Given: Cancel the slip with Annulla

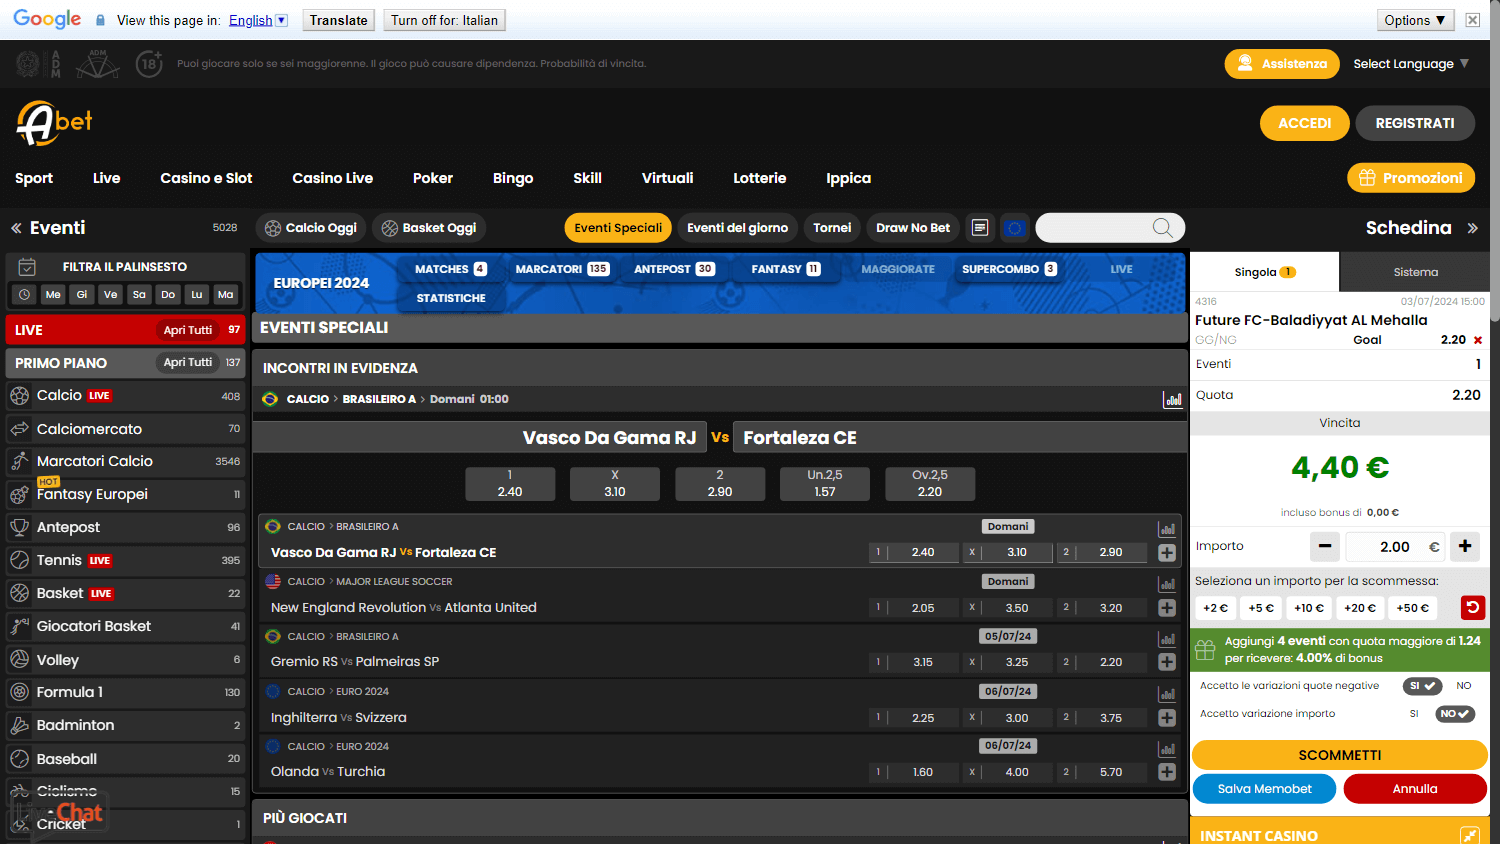Looking at the screenshot, I should pos(1415,789).
